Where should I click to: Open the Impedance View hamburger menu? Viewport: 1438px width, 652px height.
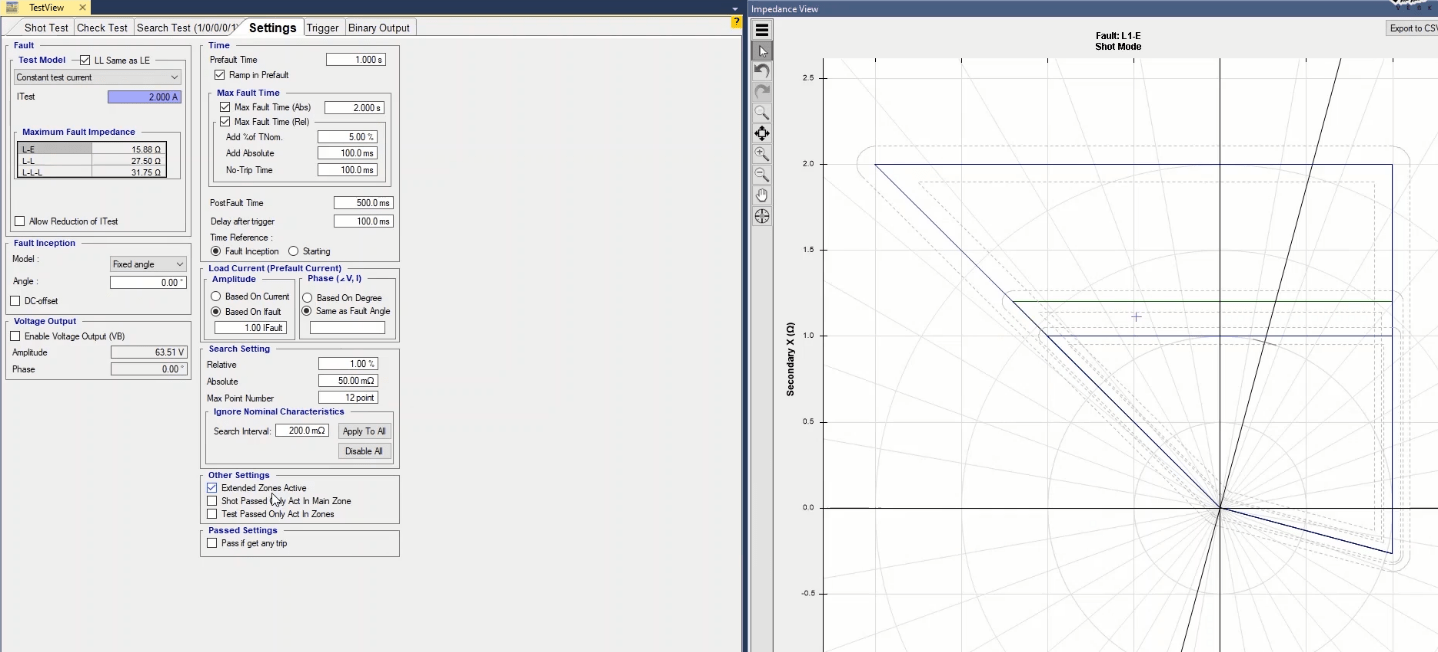tap(762, 30)
